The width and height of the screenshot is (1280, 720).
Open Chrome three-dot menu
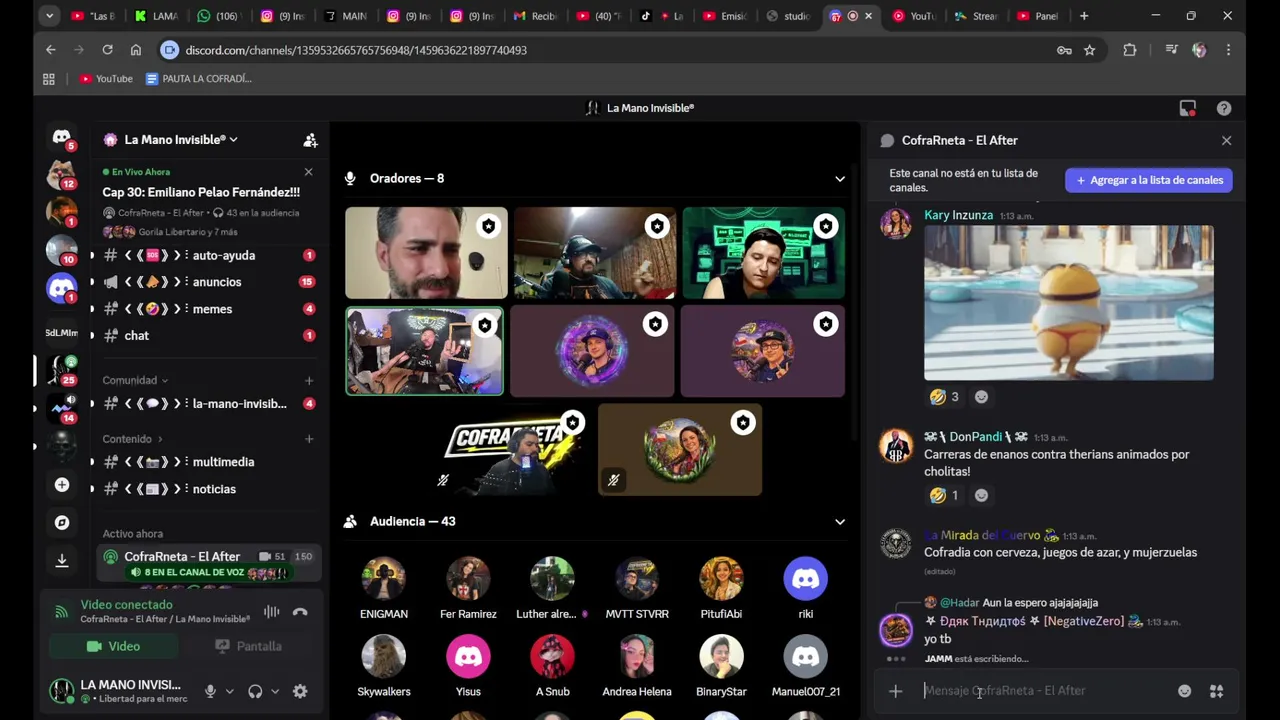(x=1228, y=50)
